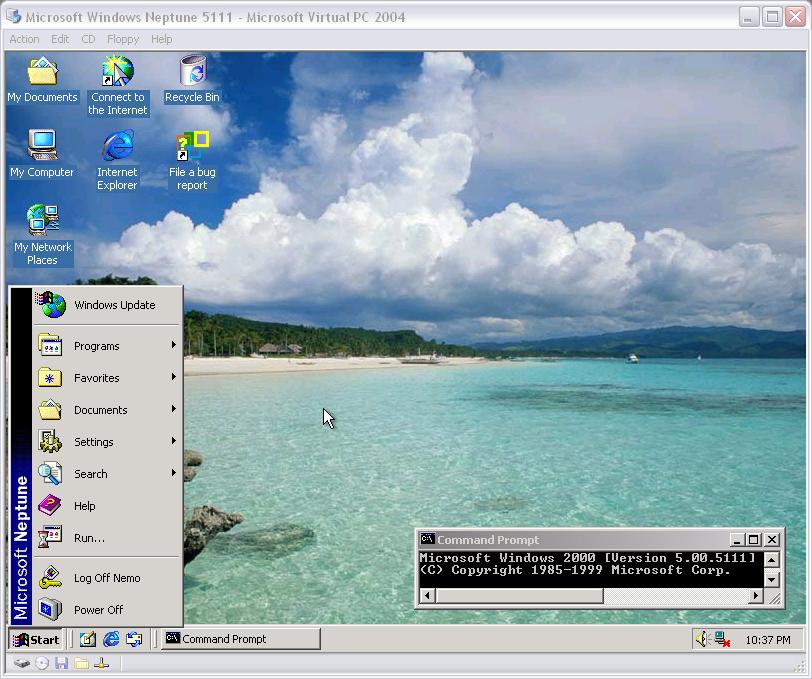Expand the Search submenu
Screen dimensions: 812x679
click(x=107, y=473)
